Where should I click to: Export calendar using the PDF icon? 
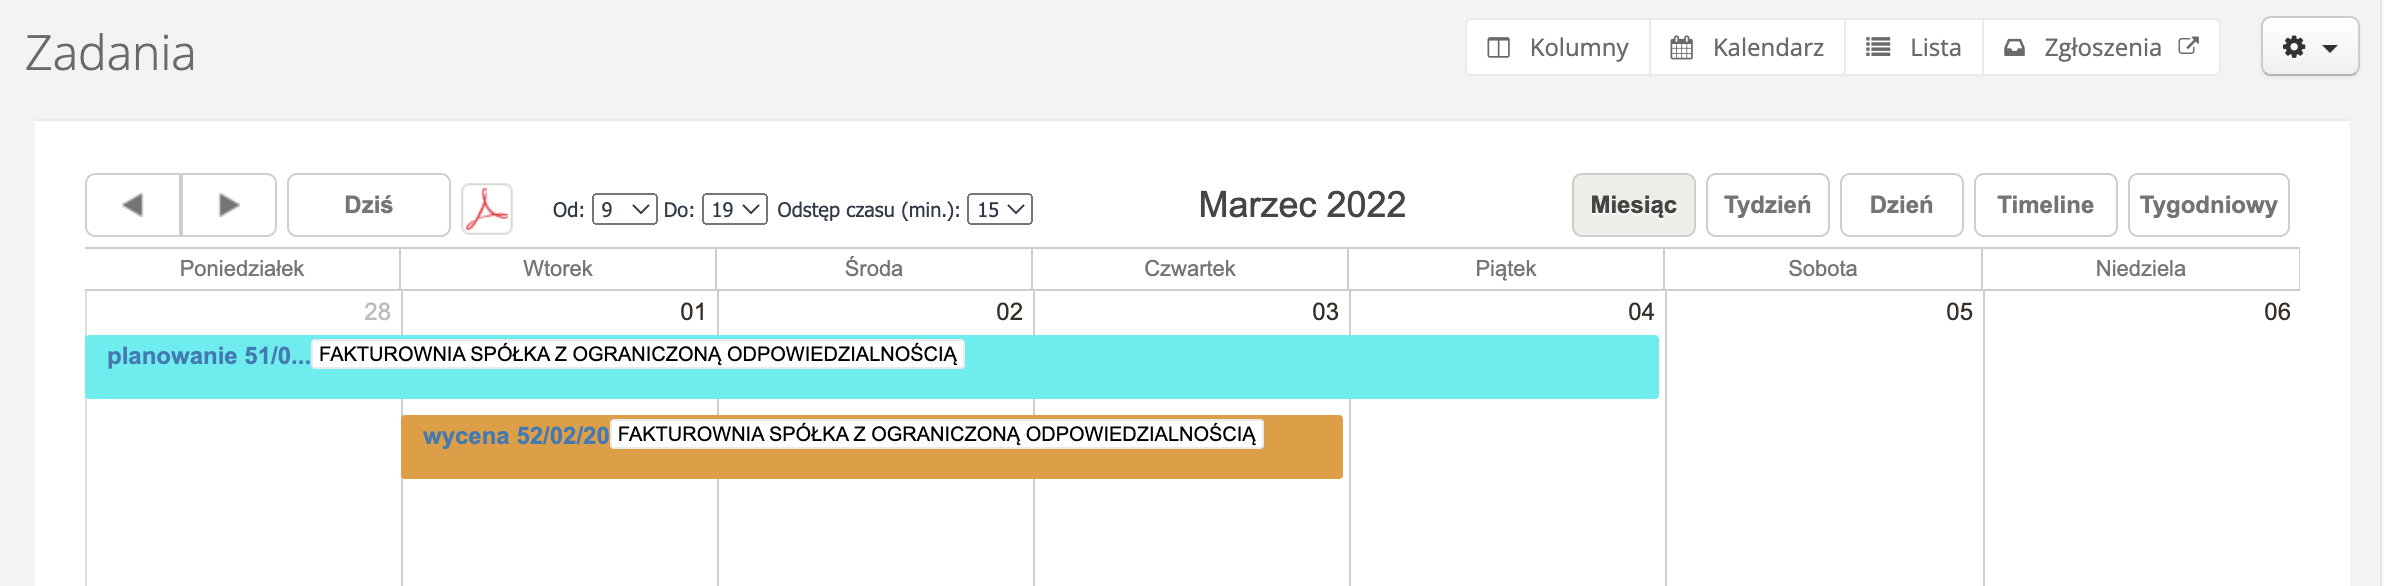click(487, 209)
